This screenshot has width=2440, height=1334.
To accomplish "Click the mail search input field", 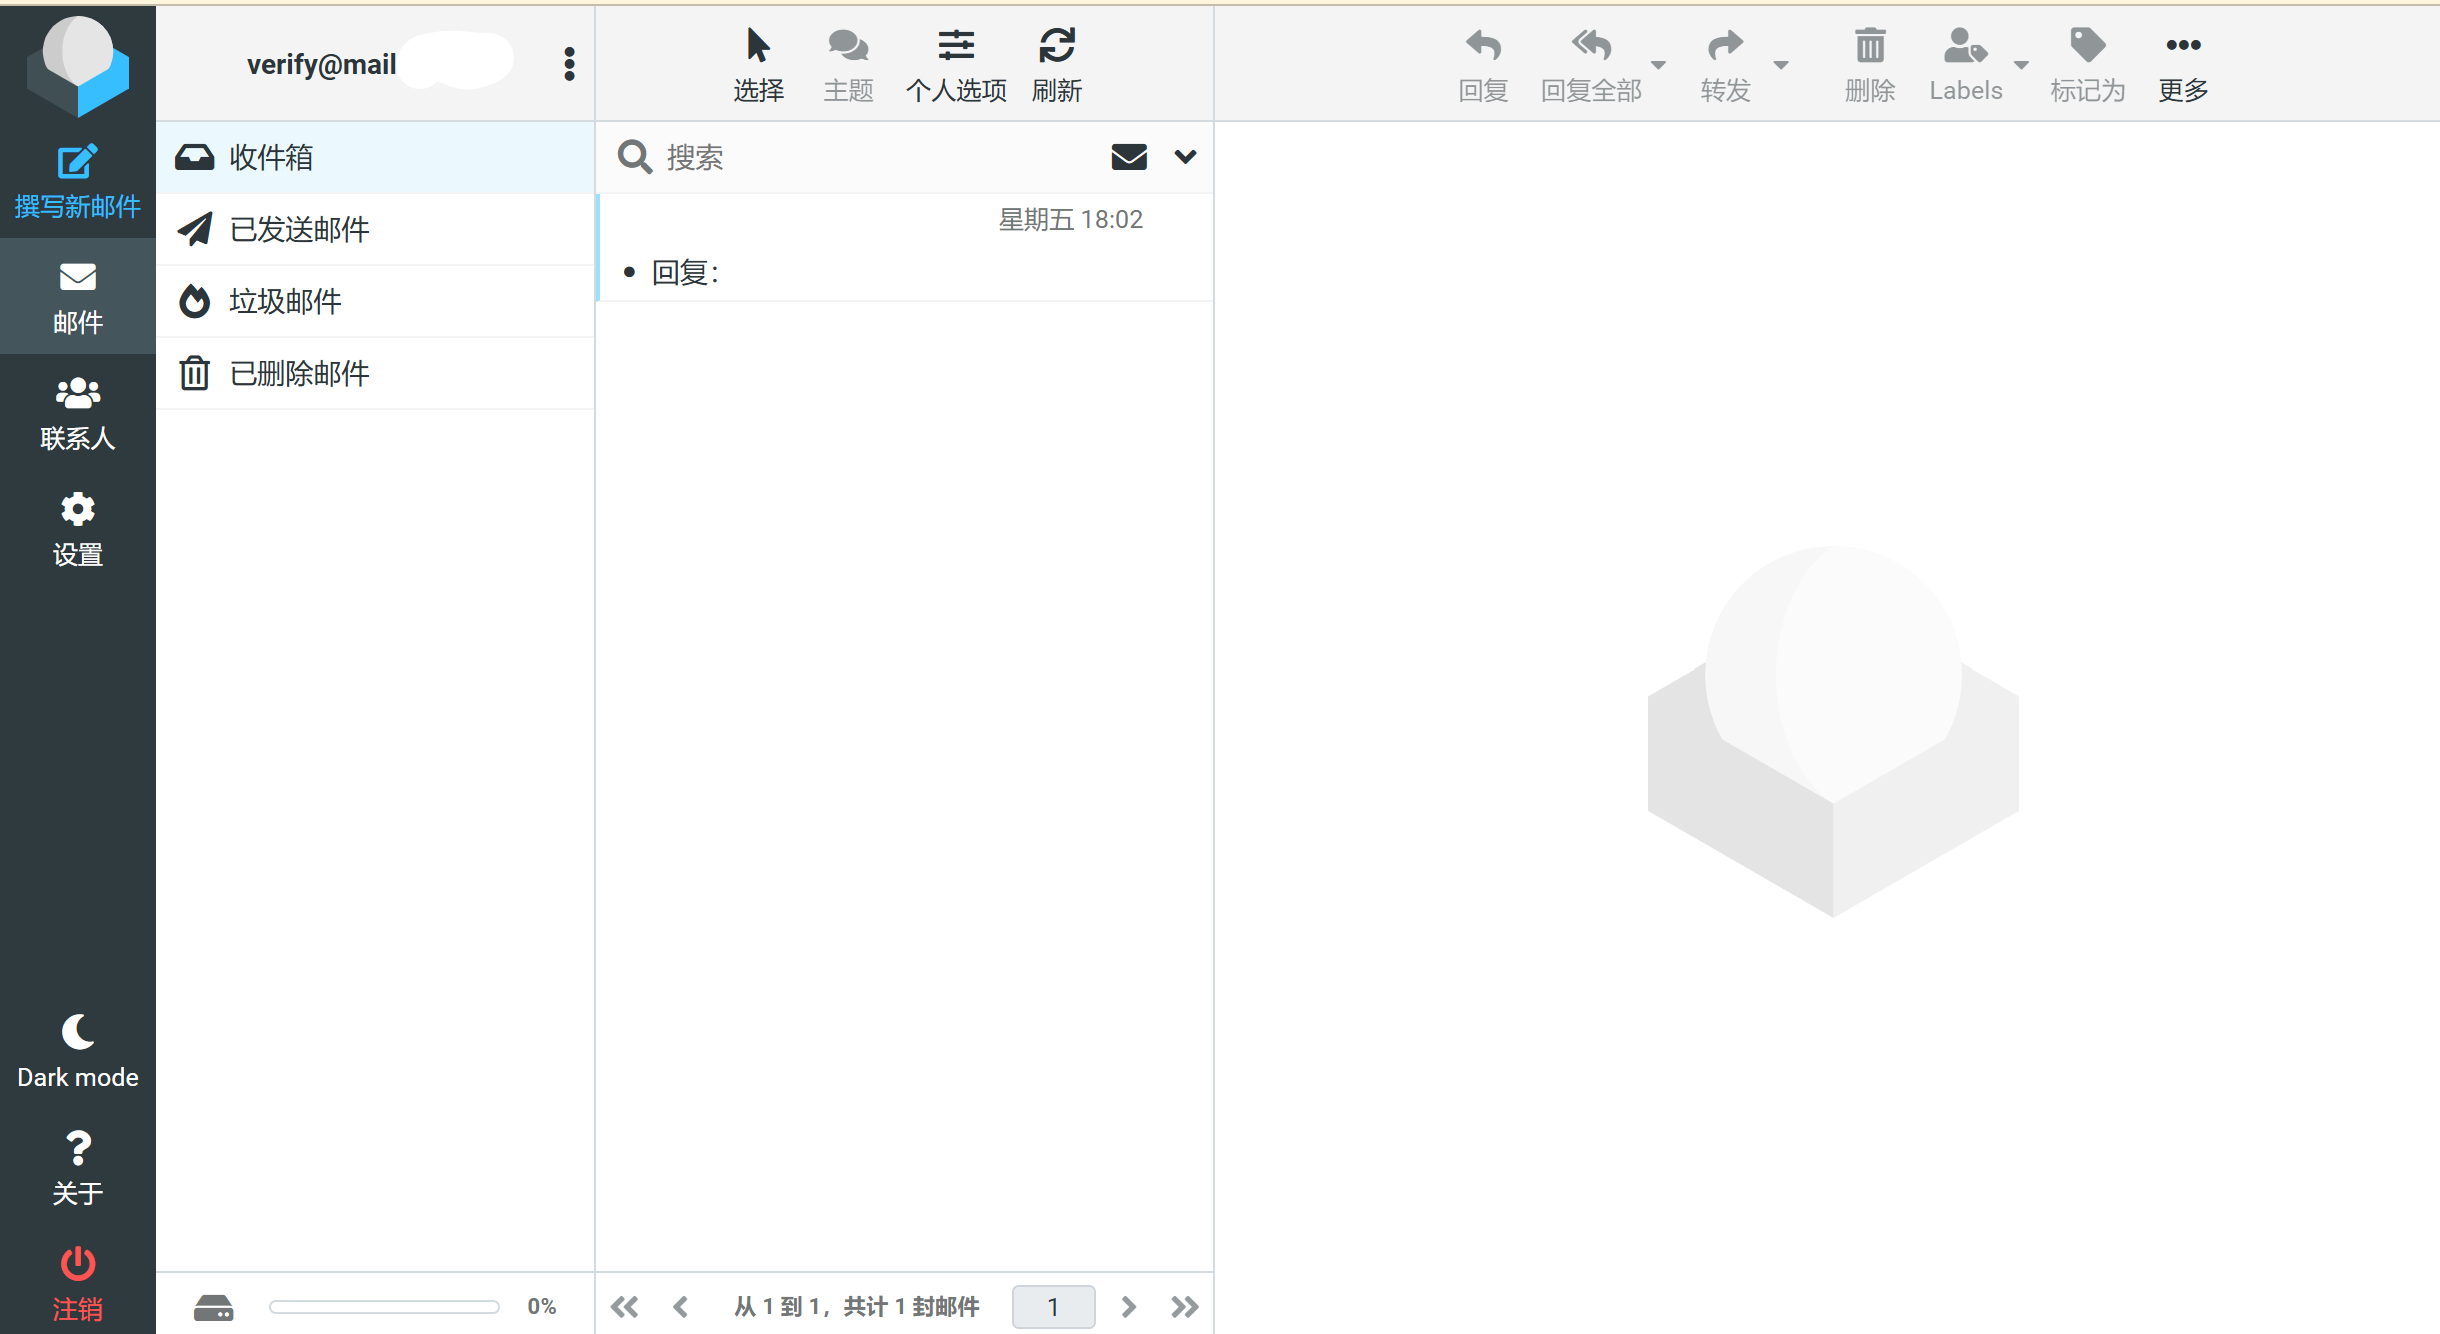I will (x=878, y=157).
